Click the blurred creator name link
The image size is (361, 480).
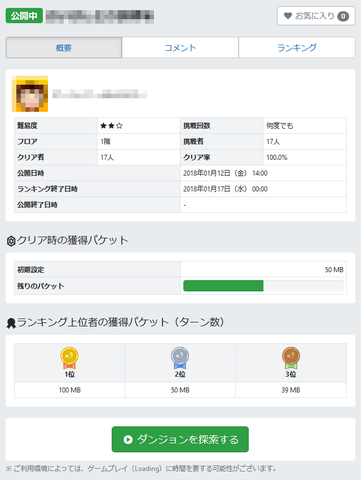coord(99,94)
